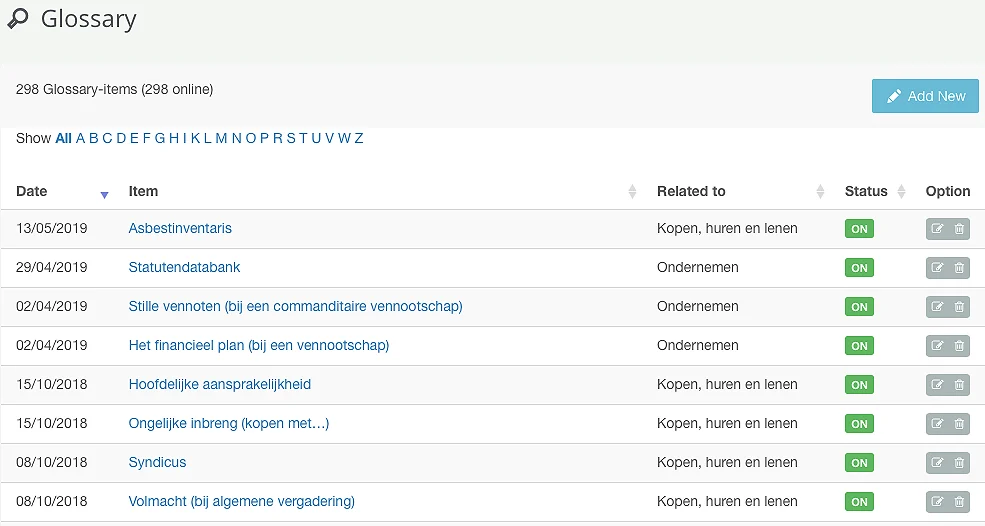Screen dimensions: 985x526
Task: Toggle ON status for Asbestinventaris
Action: (859, 229)
